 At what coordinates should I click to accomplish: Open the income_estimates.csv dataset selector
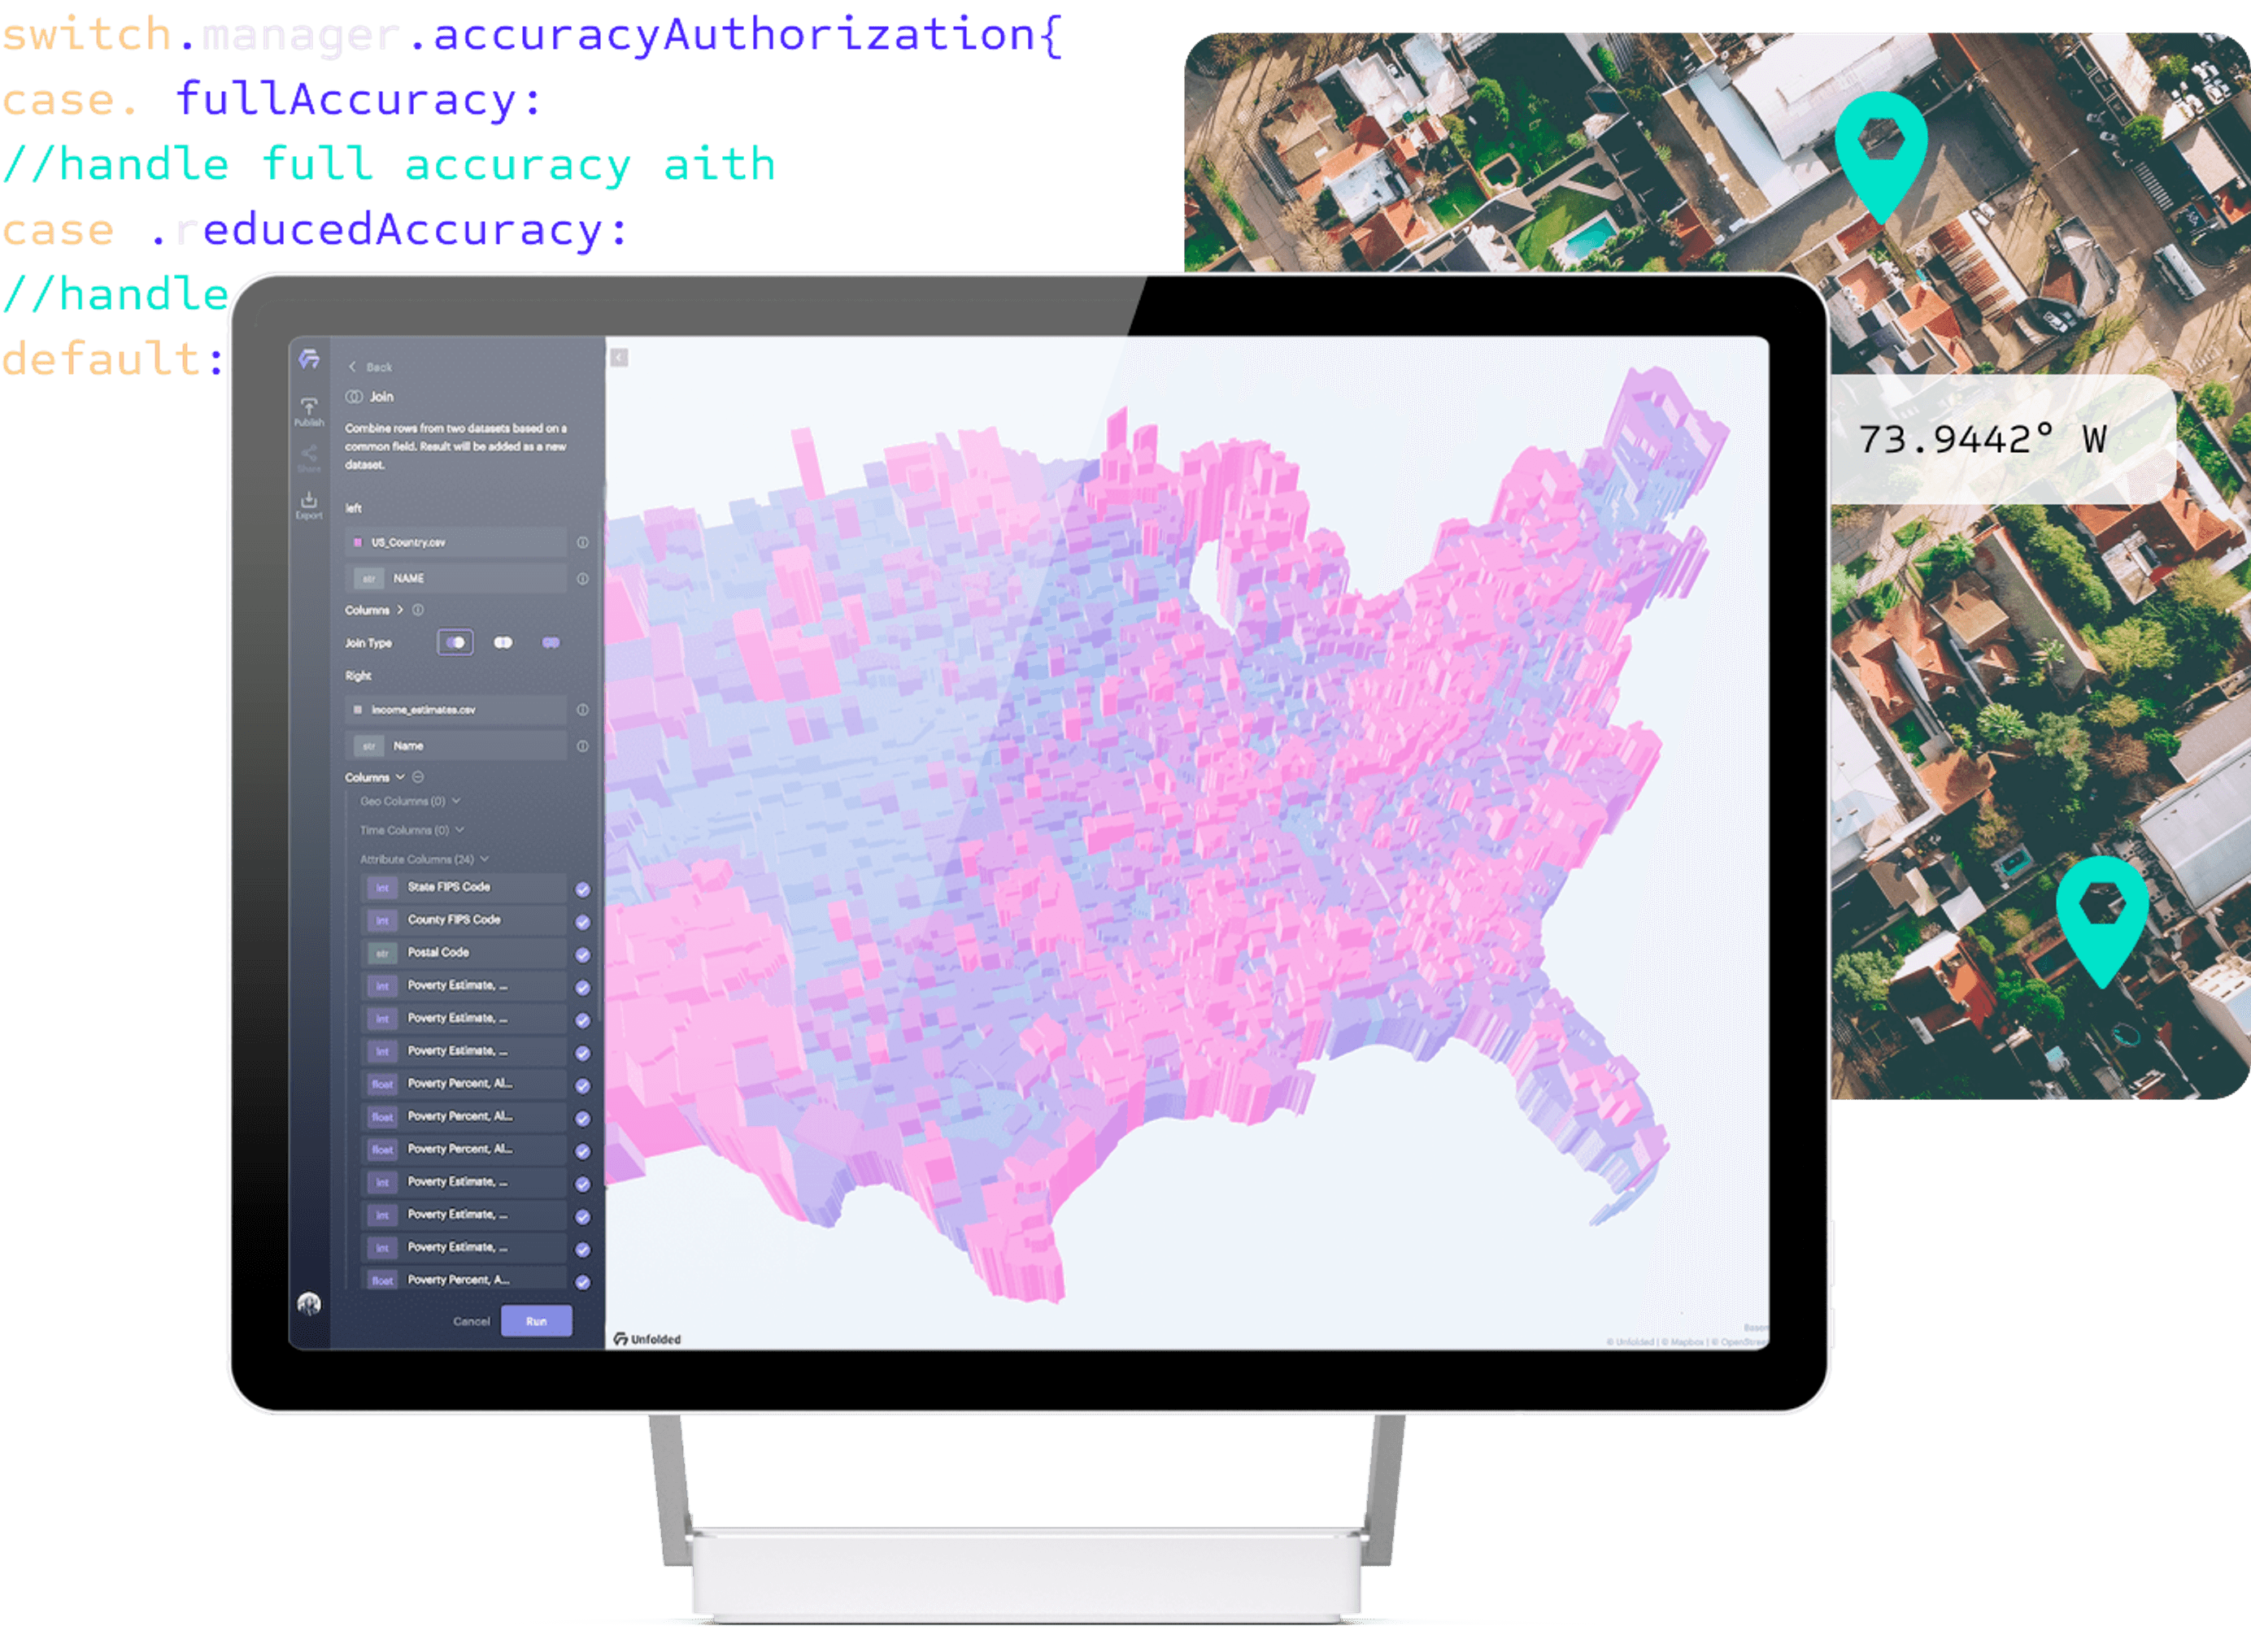456,710
